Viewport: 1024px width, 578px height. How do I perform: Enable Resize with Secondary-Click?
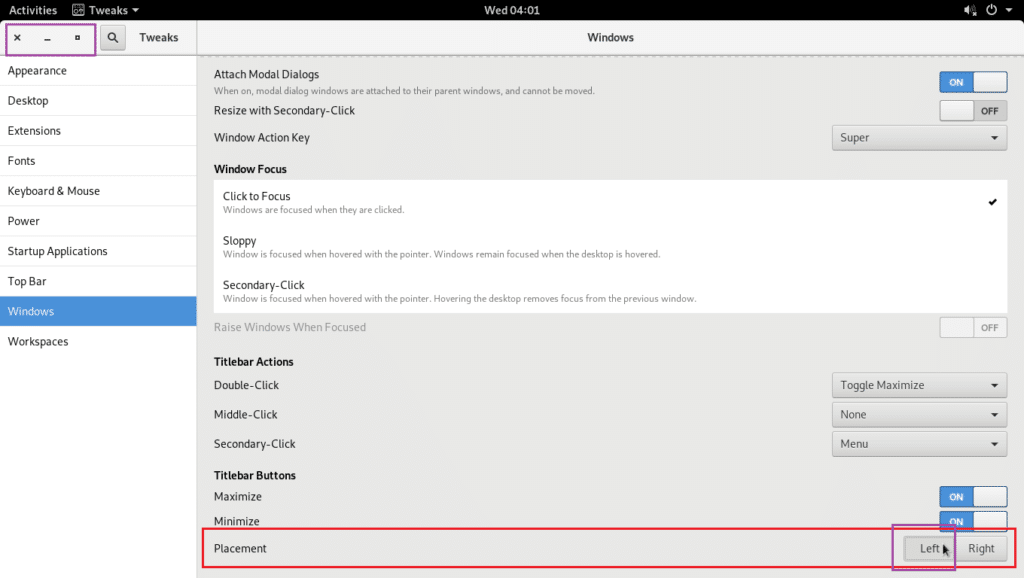(x=973, y=110)
